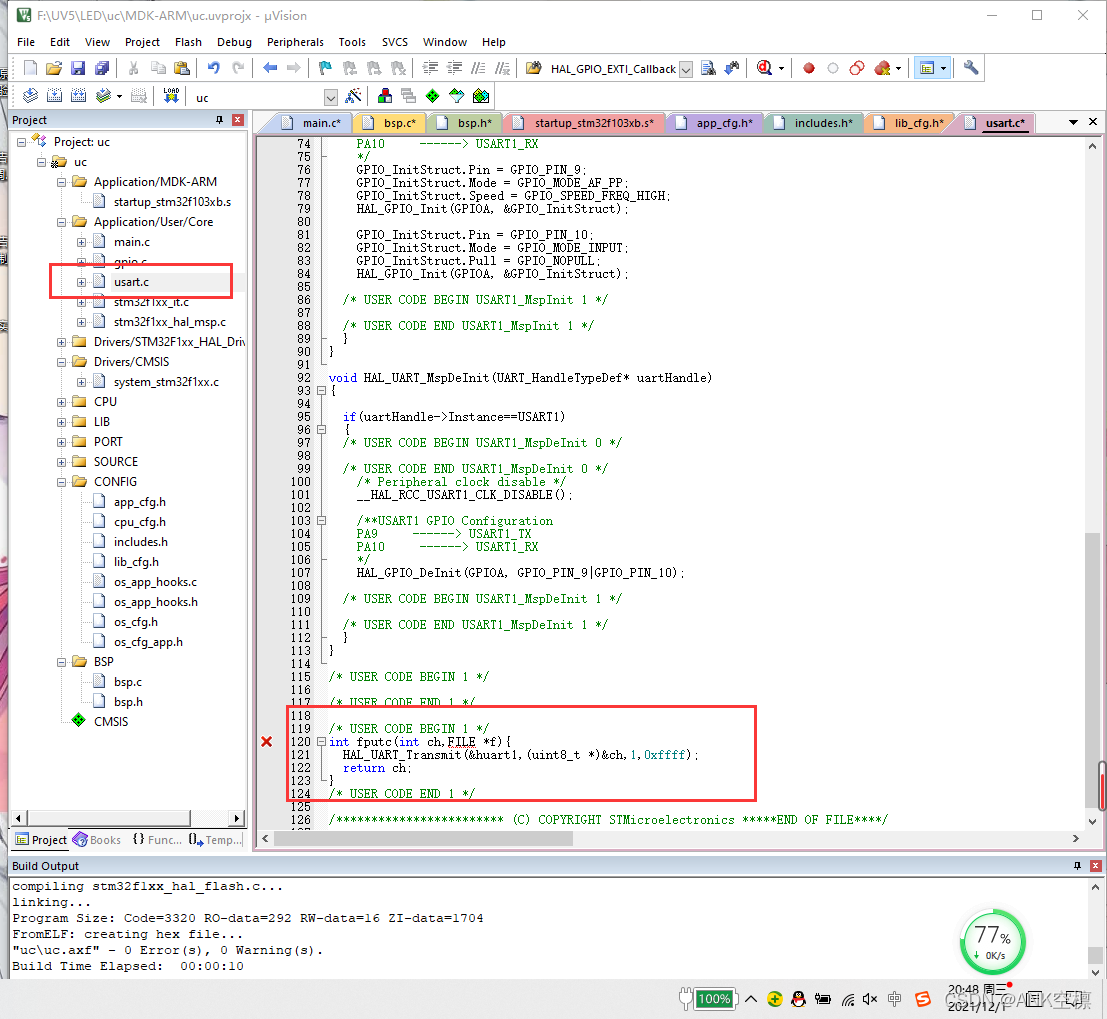Select the CMSIS component item
This screenshot has height=1019, width=1107.
pyautogui.click(x=111, y=722)
